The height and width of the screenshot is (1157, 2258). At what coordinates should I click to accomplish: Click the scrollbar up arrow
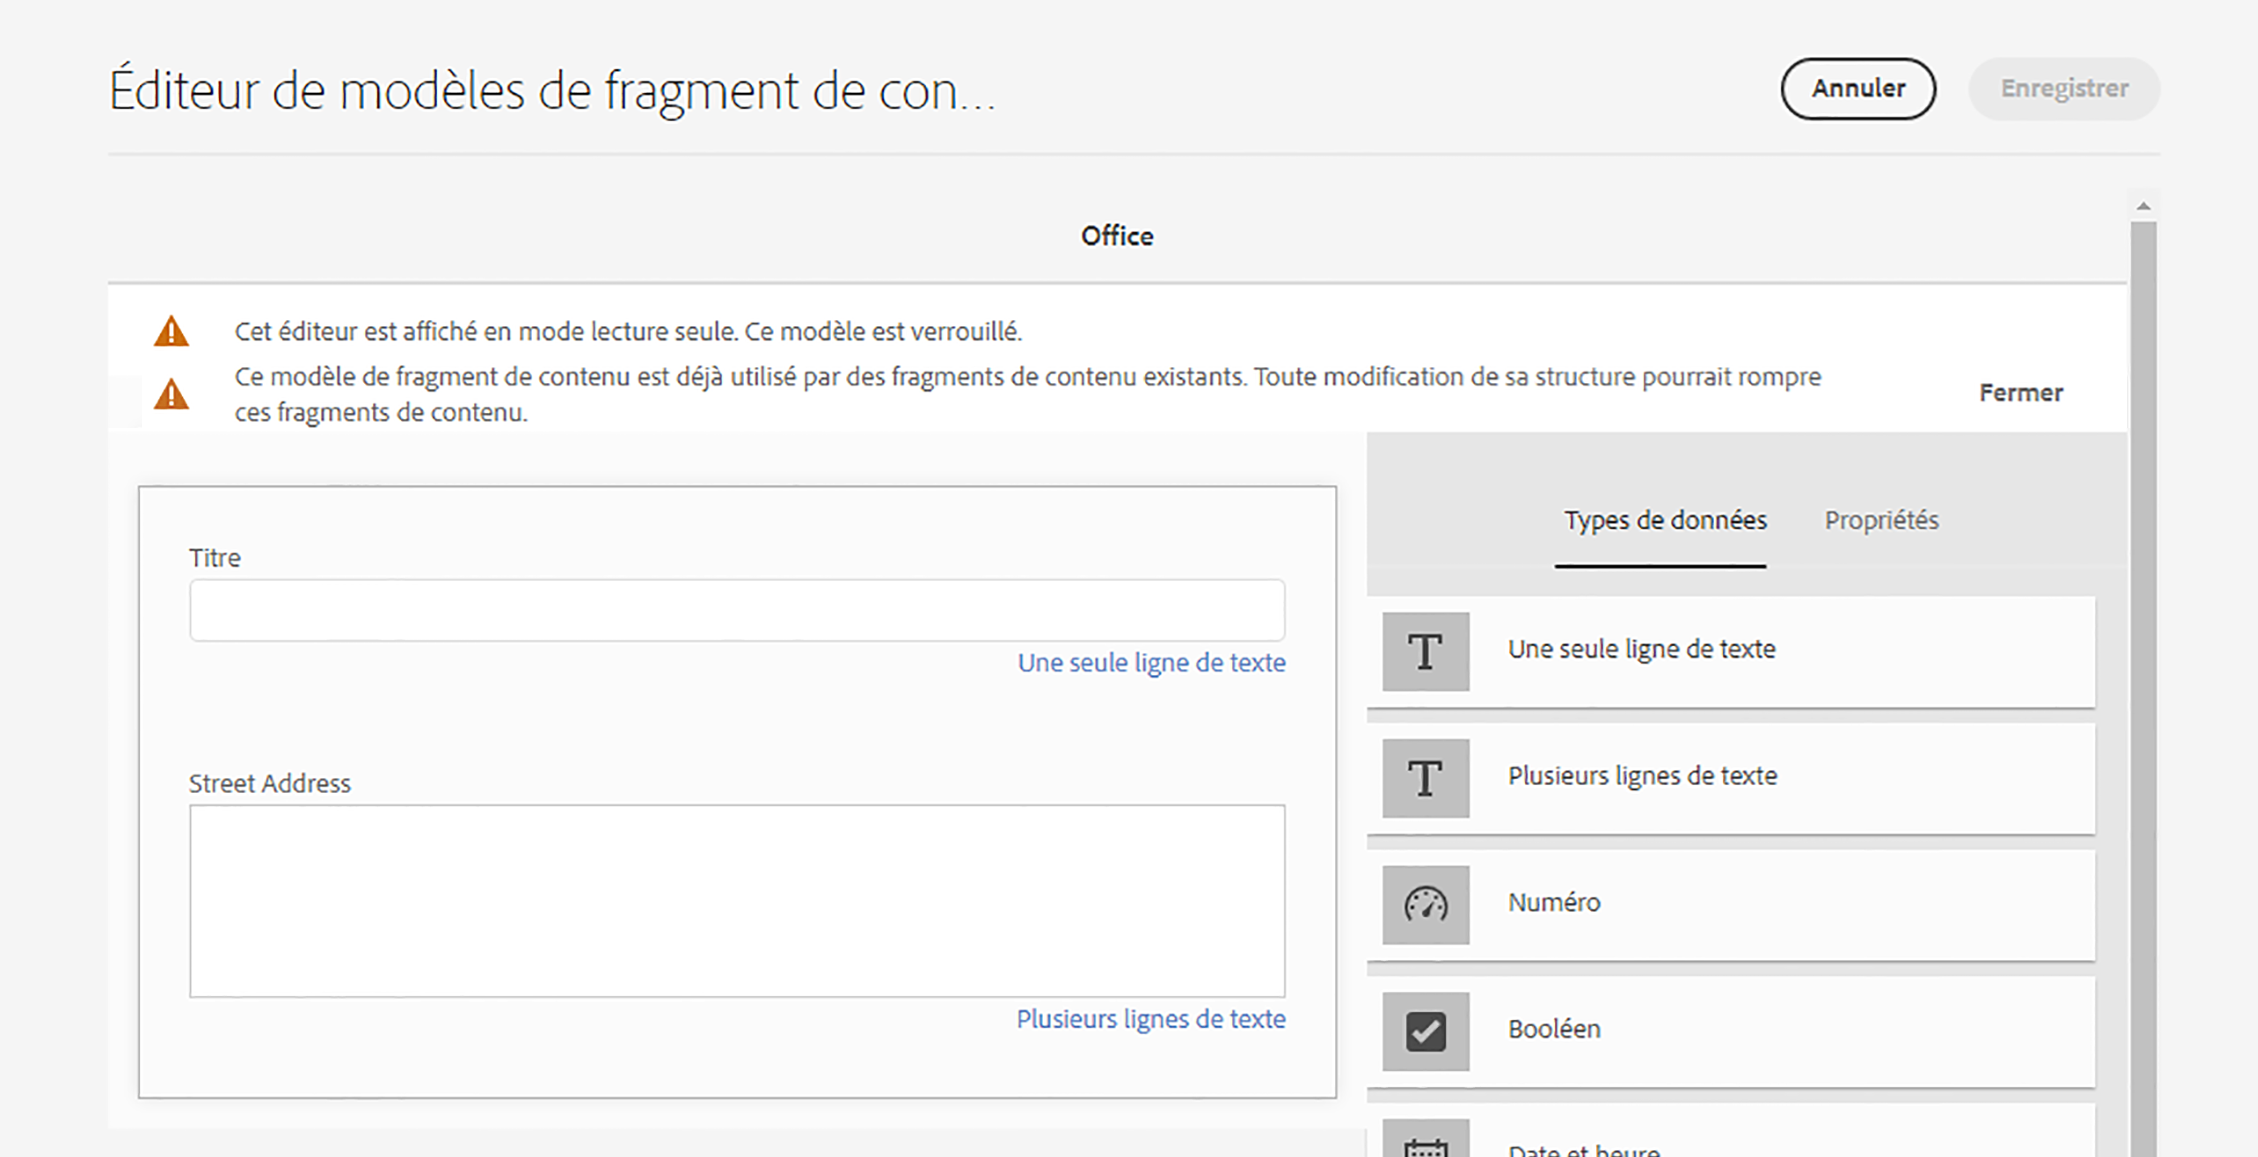(x=2143, y=206)
